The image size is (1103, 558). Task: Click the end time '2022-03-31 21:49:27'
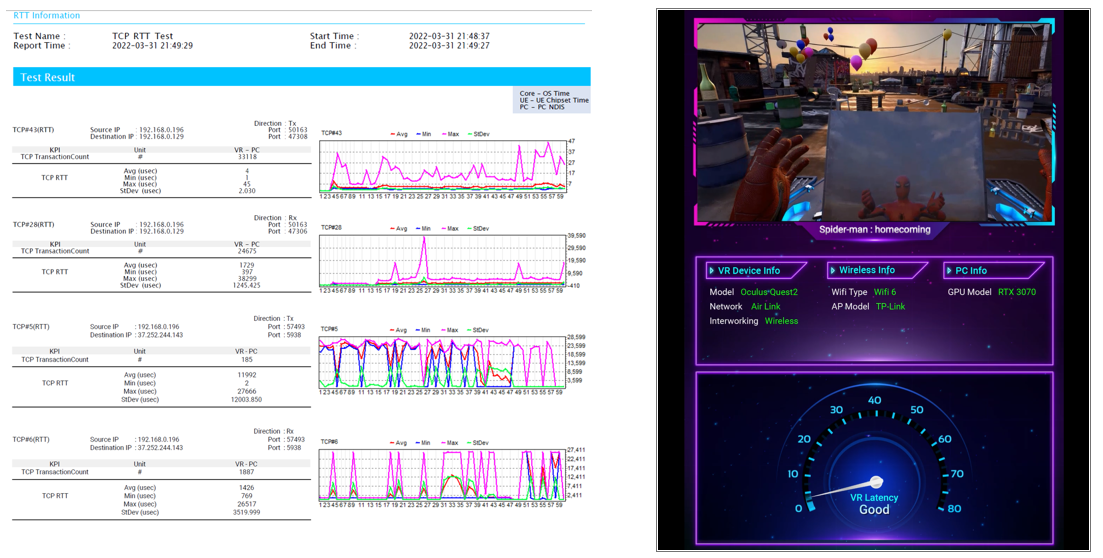450,46
